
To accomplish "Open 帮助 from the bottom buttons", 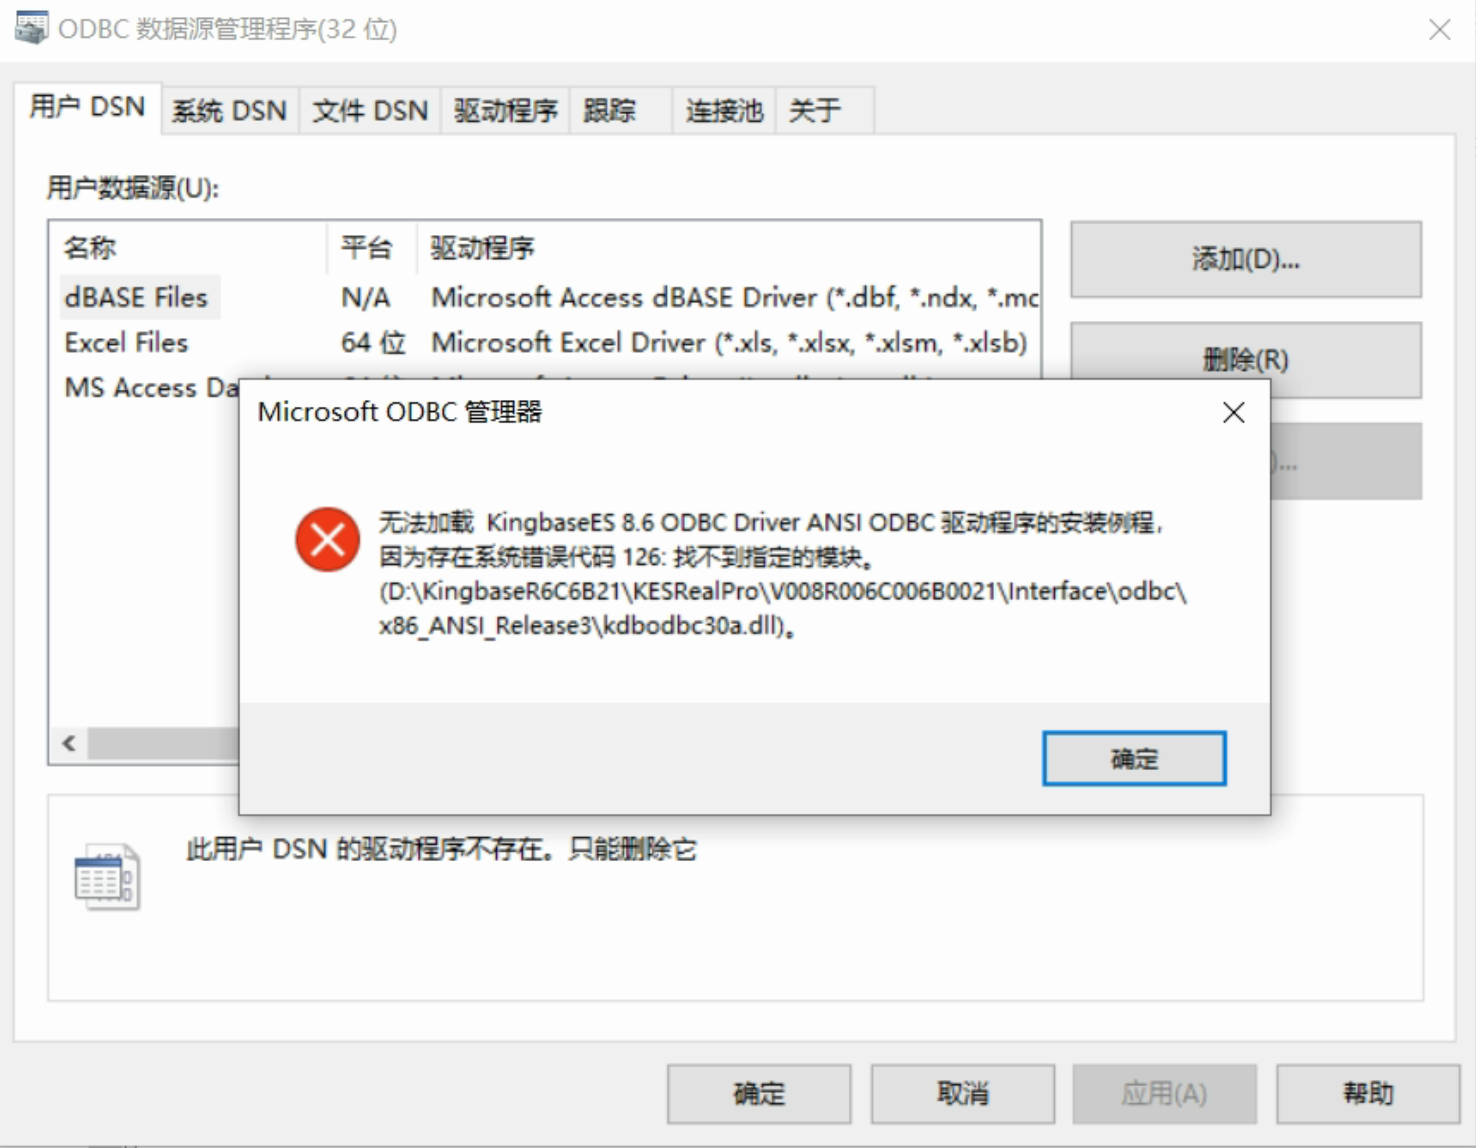I will 1368,1094.
